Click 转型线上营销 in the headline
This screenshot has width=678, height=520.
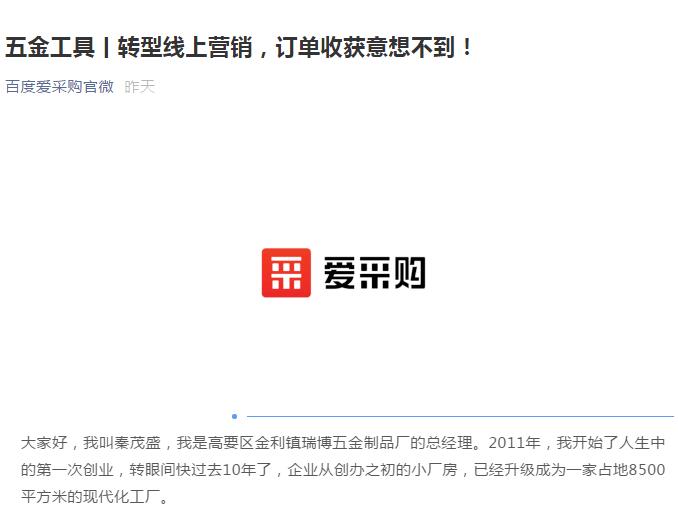185,47
